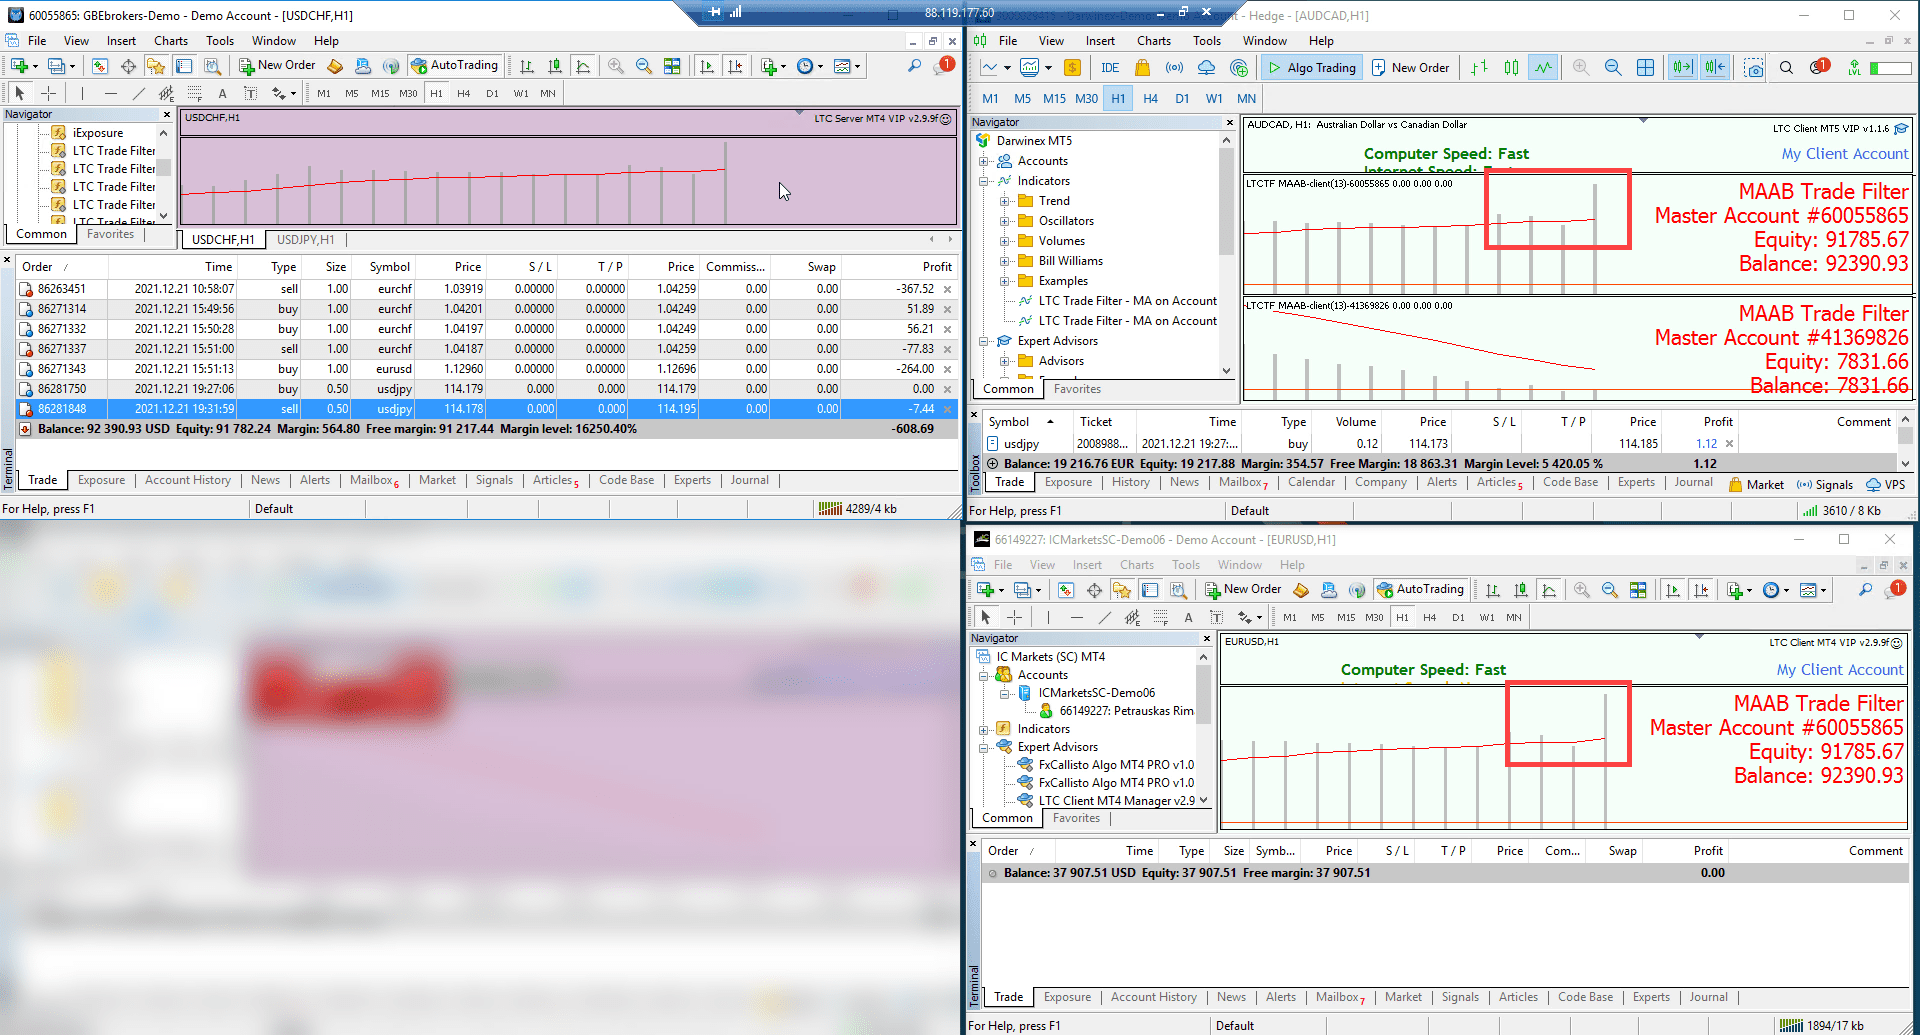This screenshot has height=1035, width=1920.
Task: Select M15 timeframe in GBEbrokers window
Action: pos(380,93)
